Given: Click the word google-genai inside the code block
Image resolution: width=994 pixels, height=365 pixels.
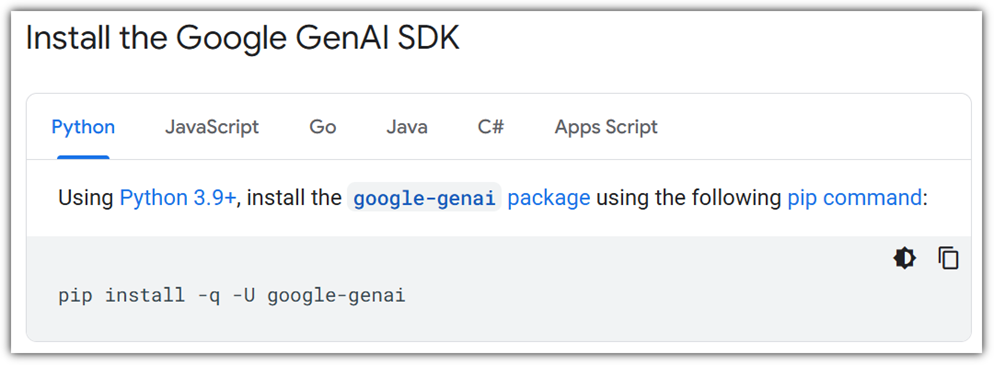Looking at the screenshot, I should pos(336,296).
